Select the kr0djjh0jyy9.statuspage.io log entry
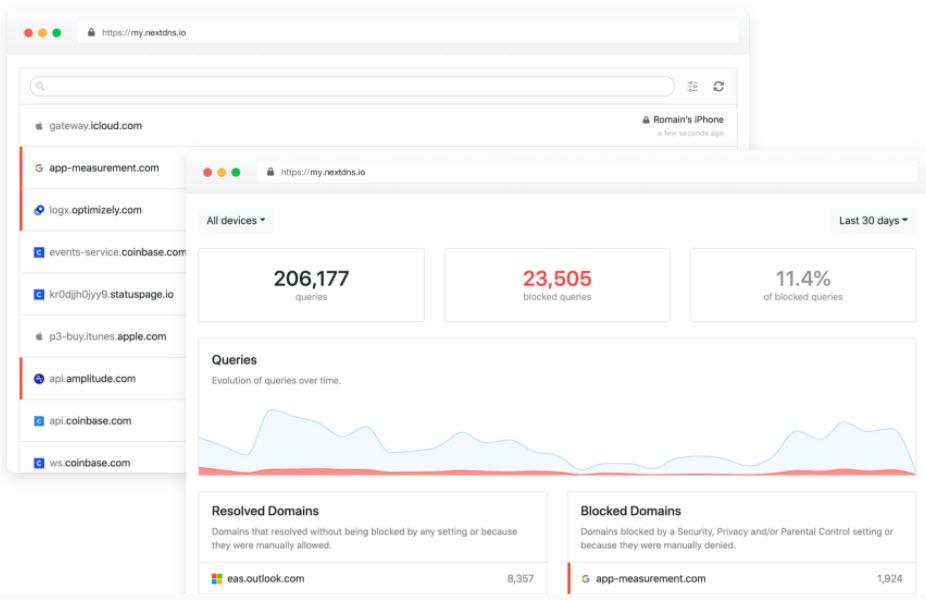This screenshot has height=600, width=926. click(103, 294)
